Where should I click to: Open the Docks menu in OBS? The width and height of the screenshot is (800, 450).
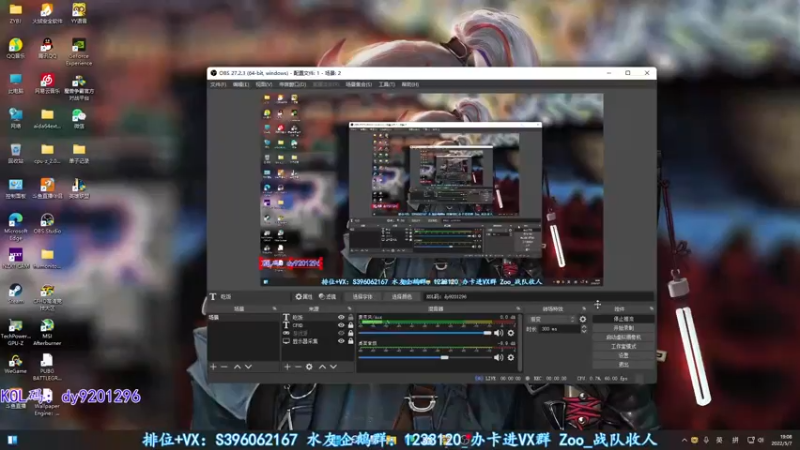click(293, 84)
